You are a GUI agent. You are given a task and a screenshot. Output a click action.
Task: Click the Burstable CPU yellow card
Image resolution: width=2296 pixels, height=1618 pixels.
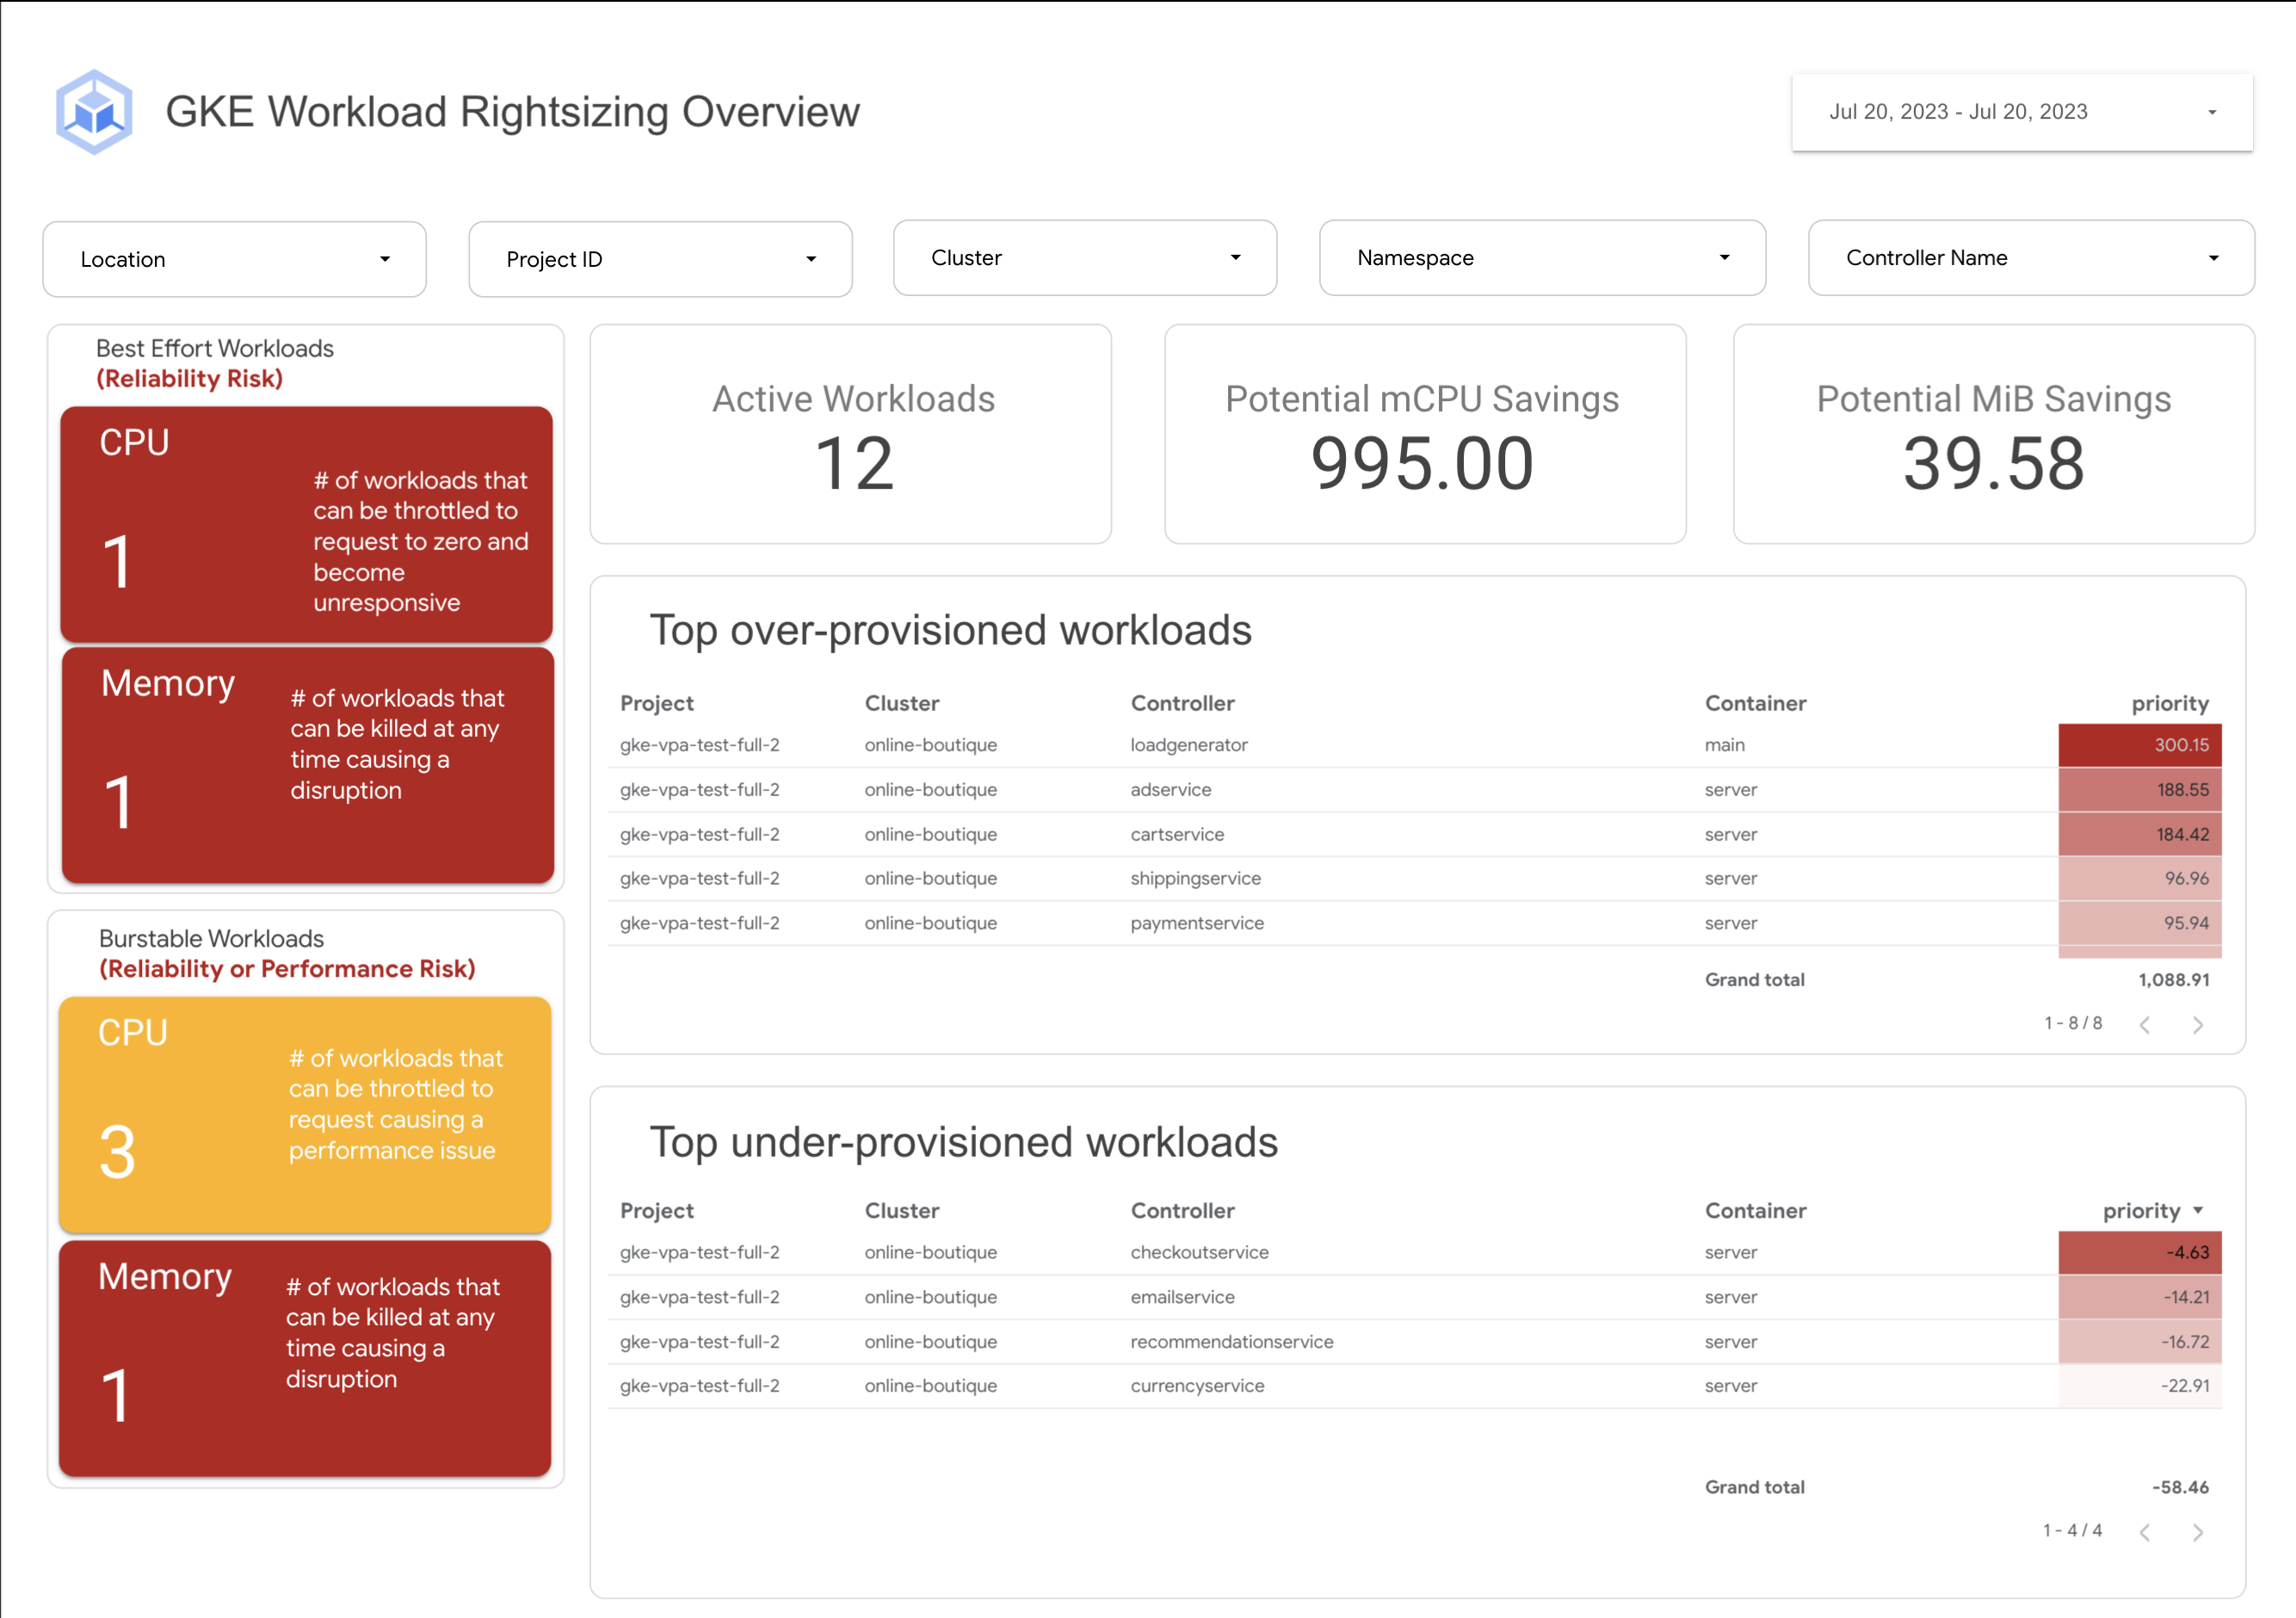point(305,1115)
